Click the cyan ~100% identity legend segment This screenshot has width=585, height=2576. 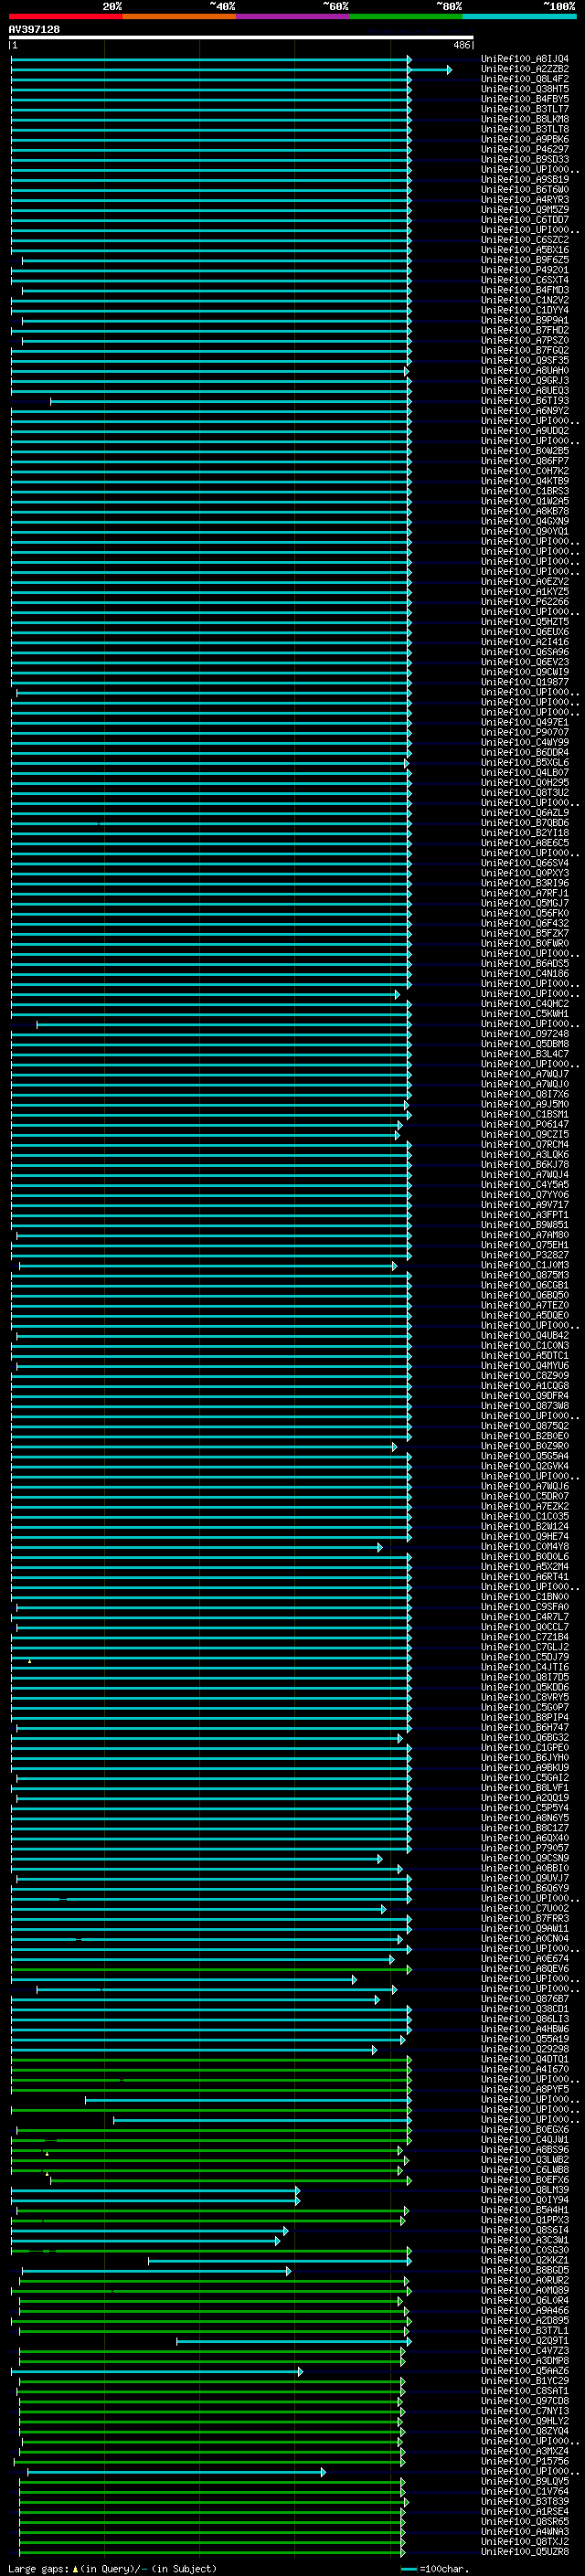coord(519,16)
